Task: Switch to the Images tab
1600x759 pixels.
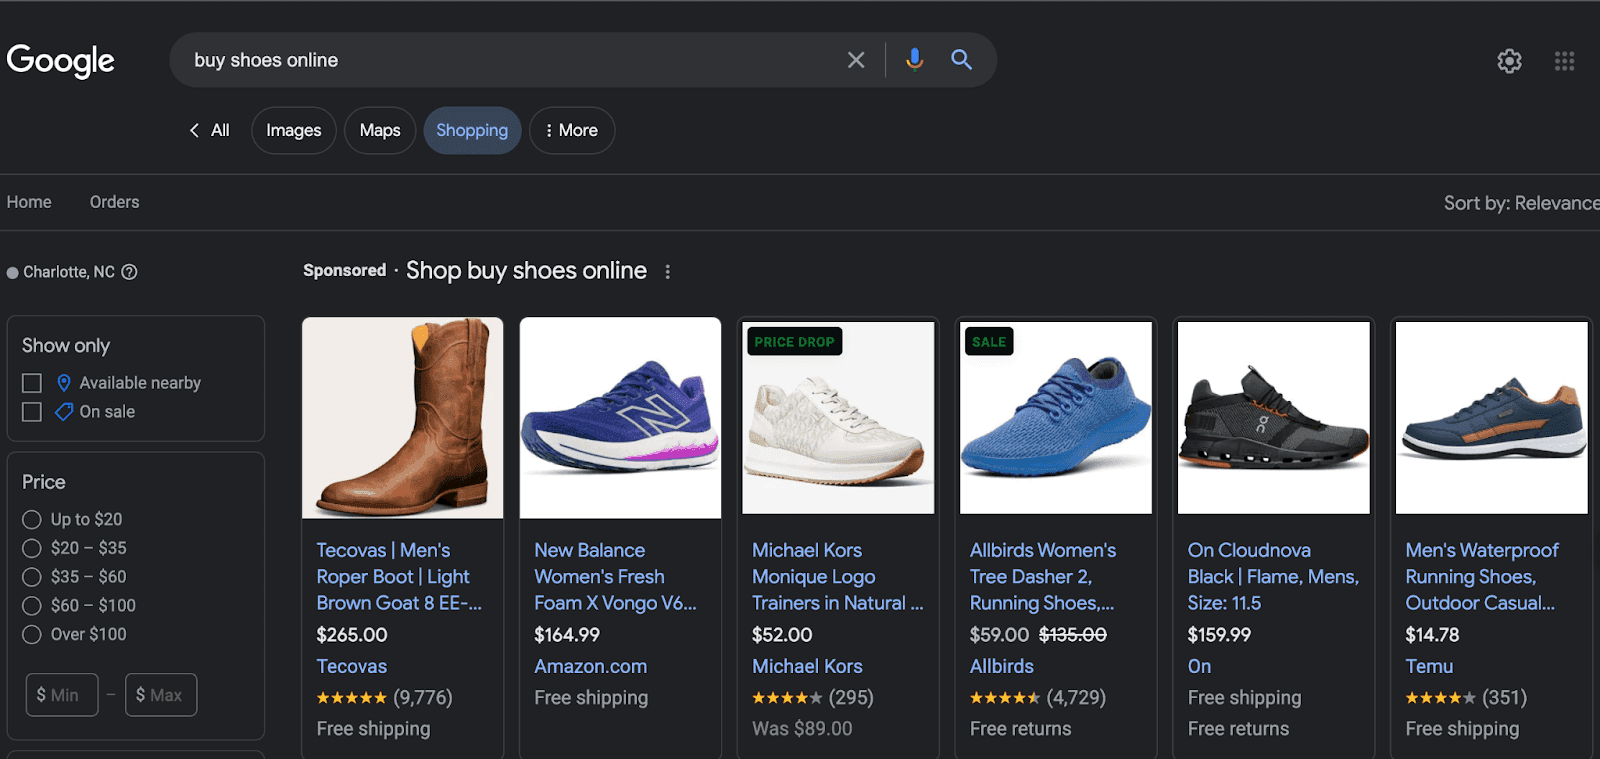Action: 294,131
